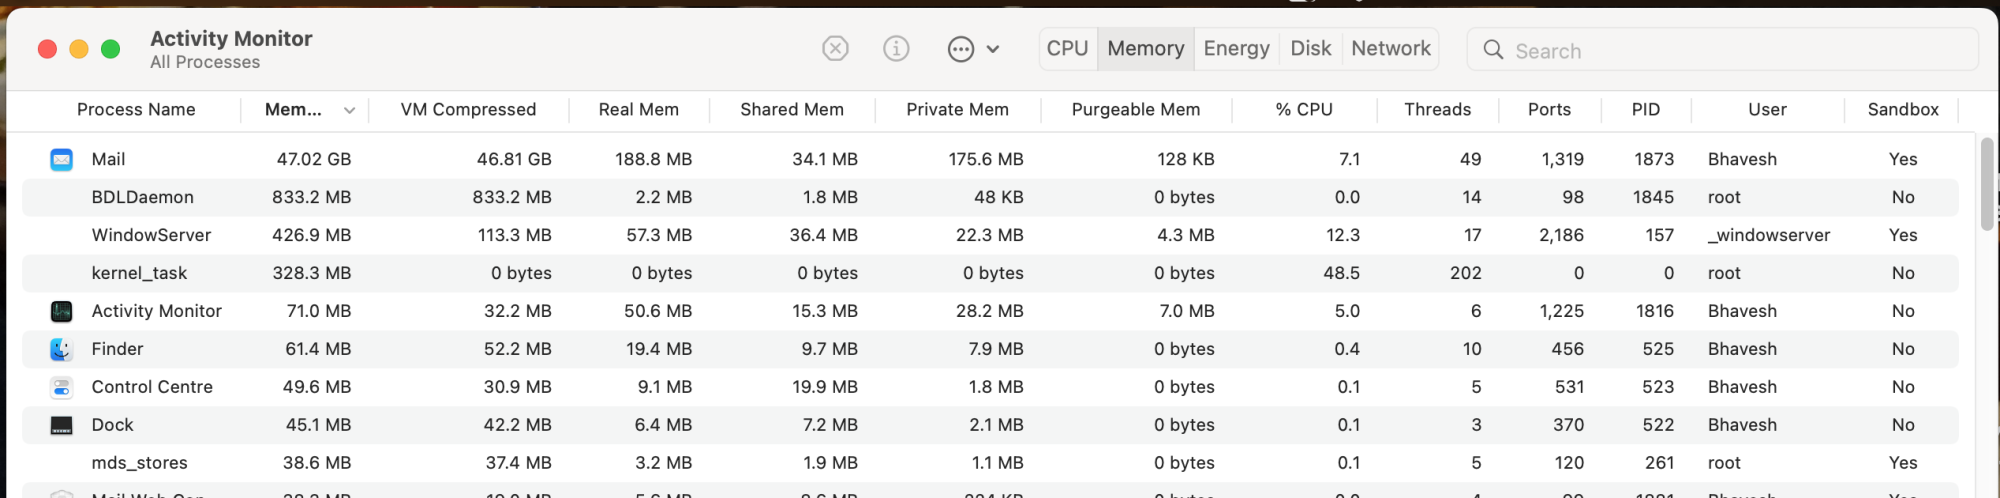2000x498 pixels.
Task: Click the vertical scrollbar thumb
Action: (x=1986, y=184)
